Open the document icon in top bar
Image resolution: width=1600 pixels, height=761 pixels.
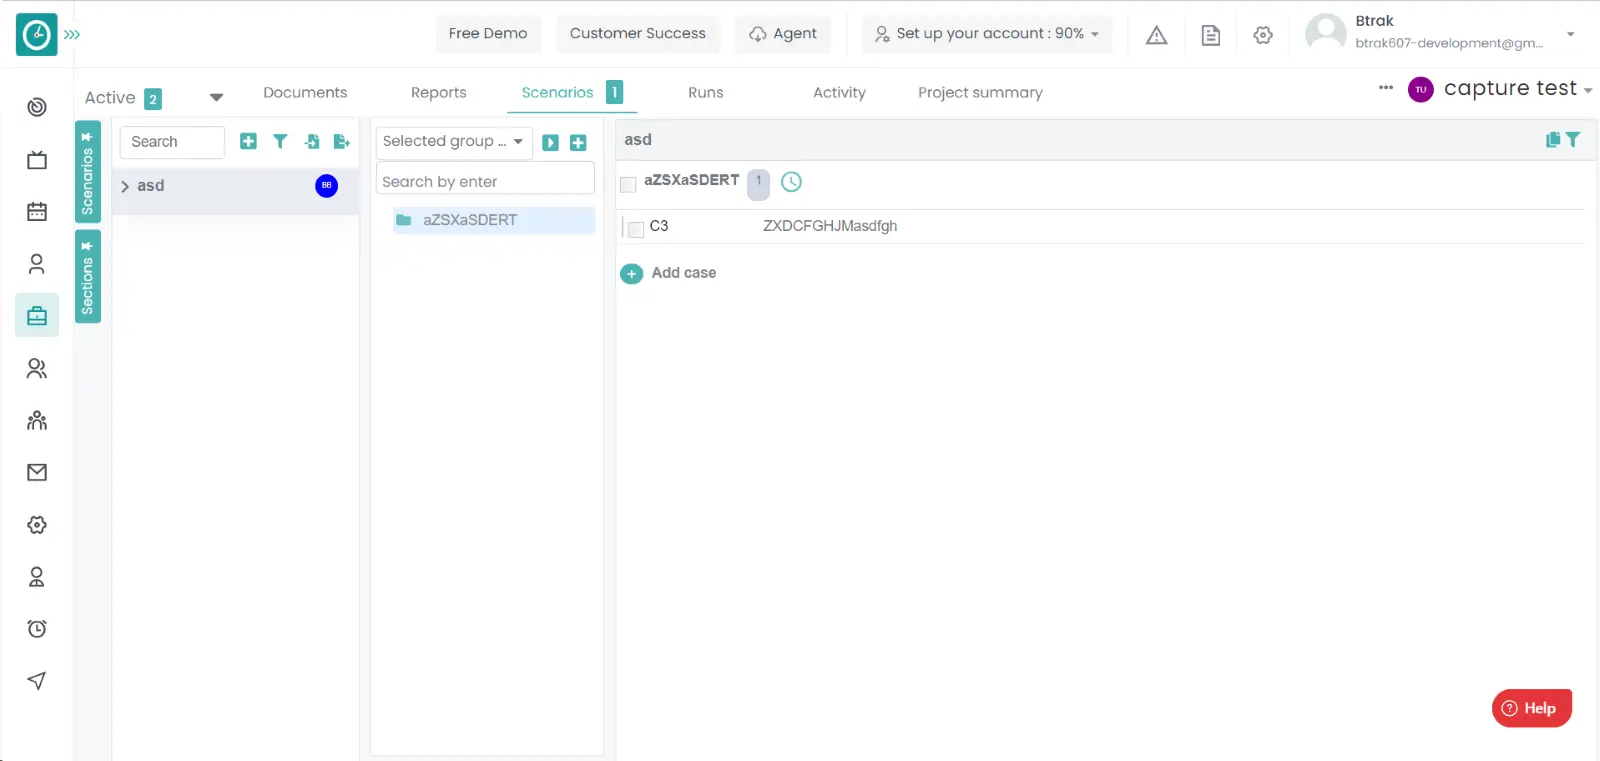click(1210, 35)
